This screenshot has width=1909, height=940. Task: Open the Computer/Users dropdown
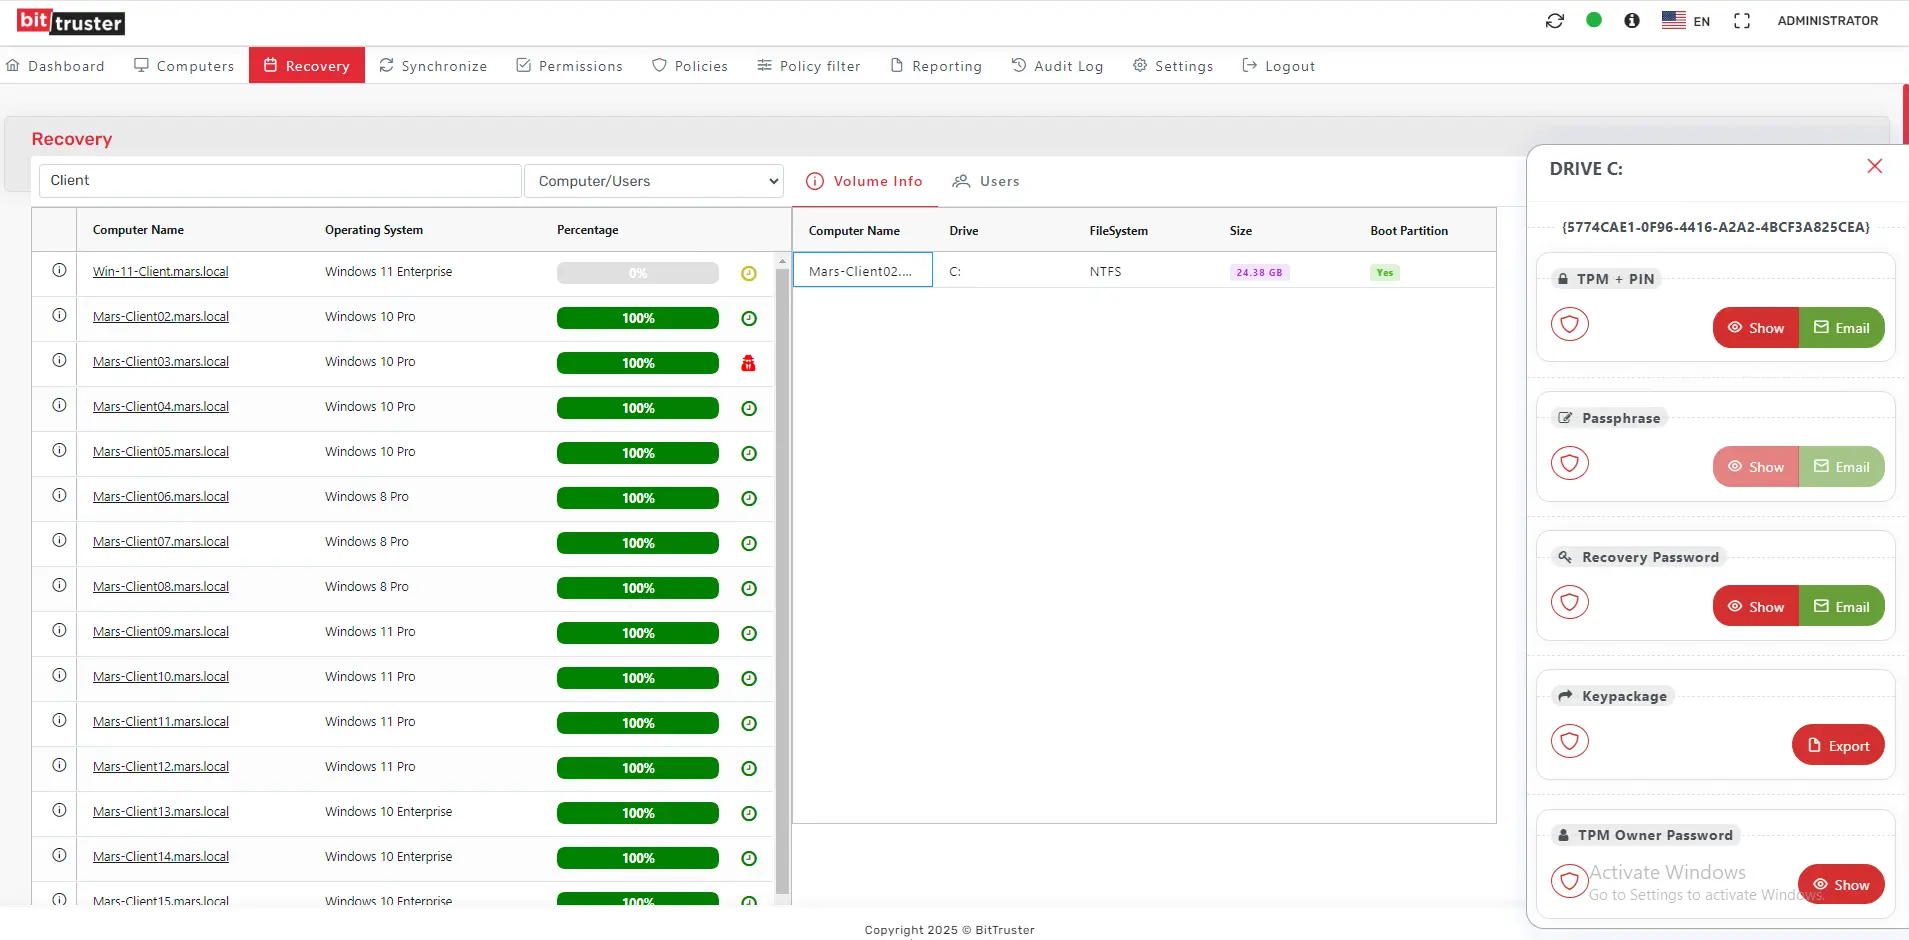coord(654,181)
